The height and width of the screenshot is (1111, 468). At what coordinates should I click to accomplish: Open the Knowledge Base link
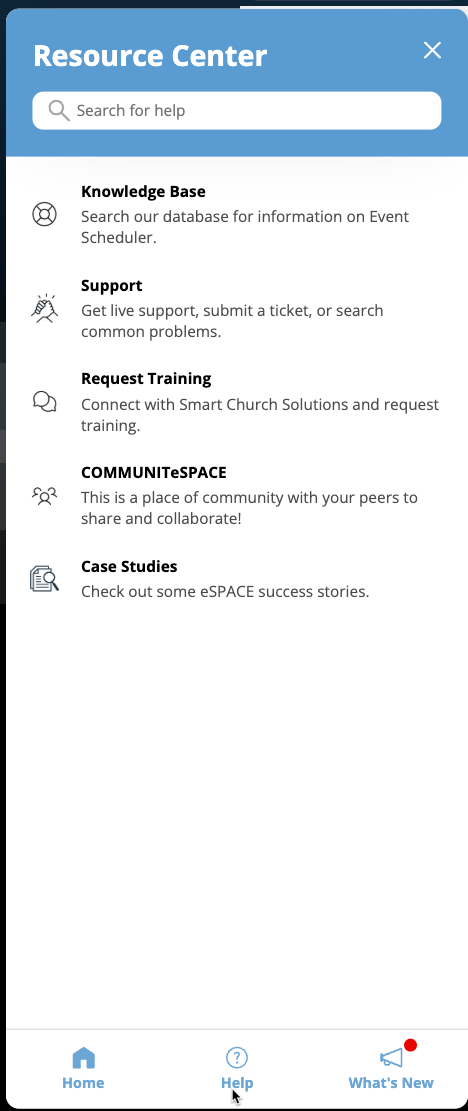(x=143, y=191)
